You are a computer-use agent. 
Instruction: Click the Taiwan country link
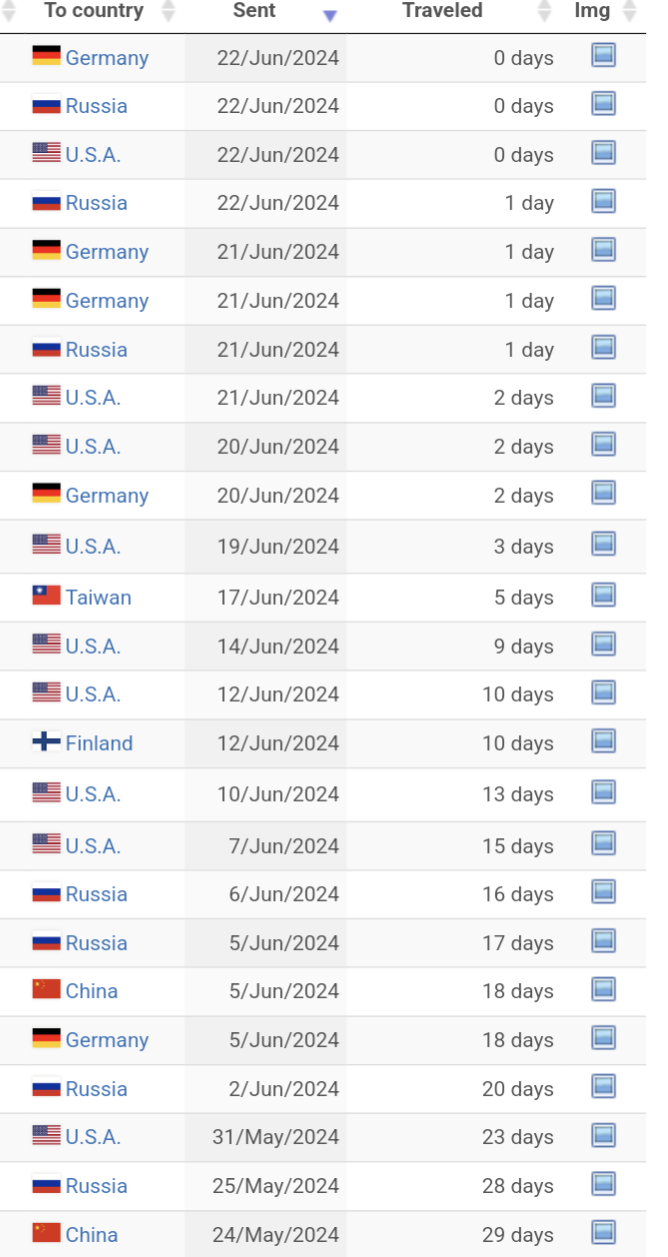click(98, 597)
